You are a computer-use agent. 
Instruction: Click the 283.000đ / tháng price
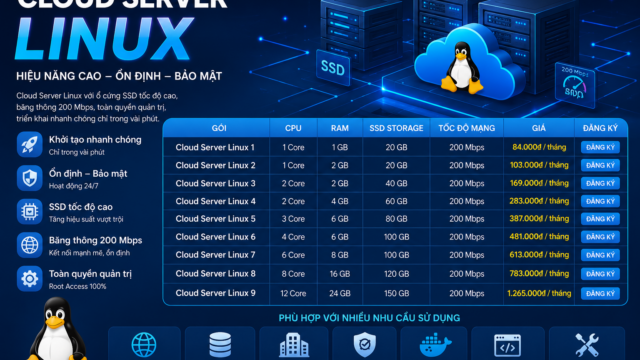pyautogui.click(x=539, y=201)
